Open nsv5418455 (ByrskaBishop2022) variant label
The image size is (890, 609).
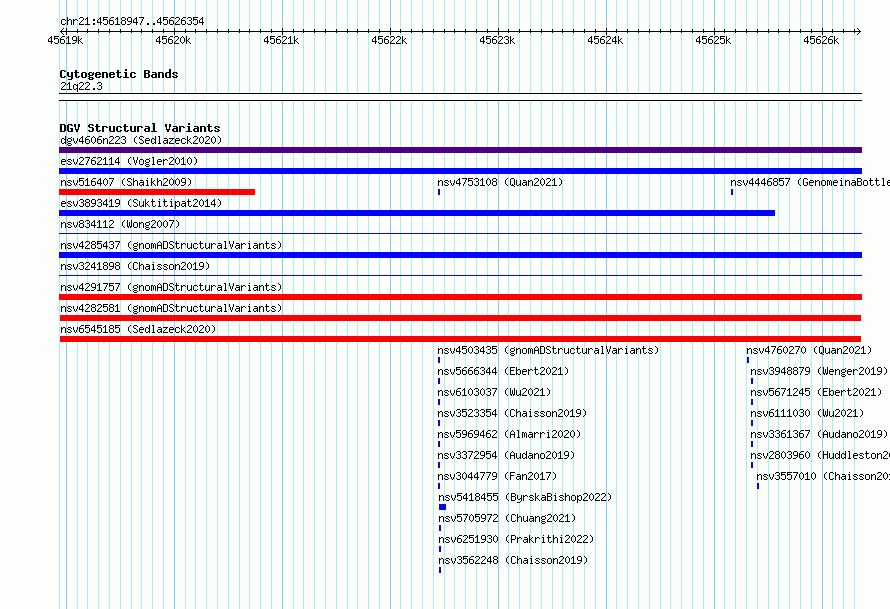pos(525,497)
